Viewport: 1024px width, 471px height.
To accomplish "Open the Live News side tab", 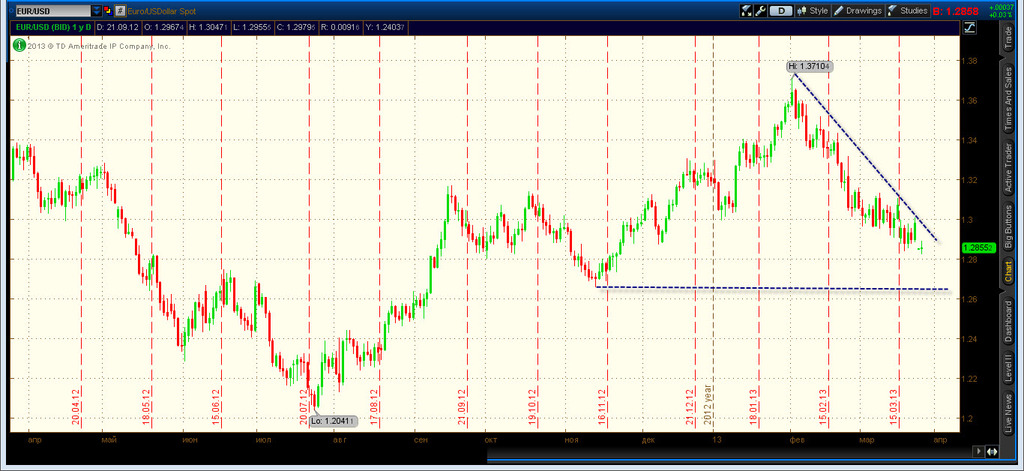I will click(x=1007, y=415).
